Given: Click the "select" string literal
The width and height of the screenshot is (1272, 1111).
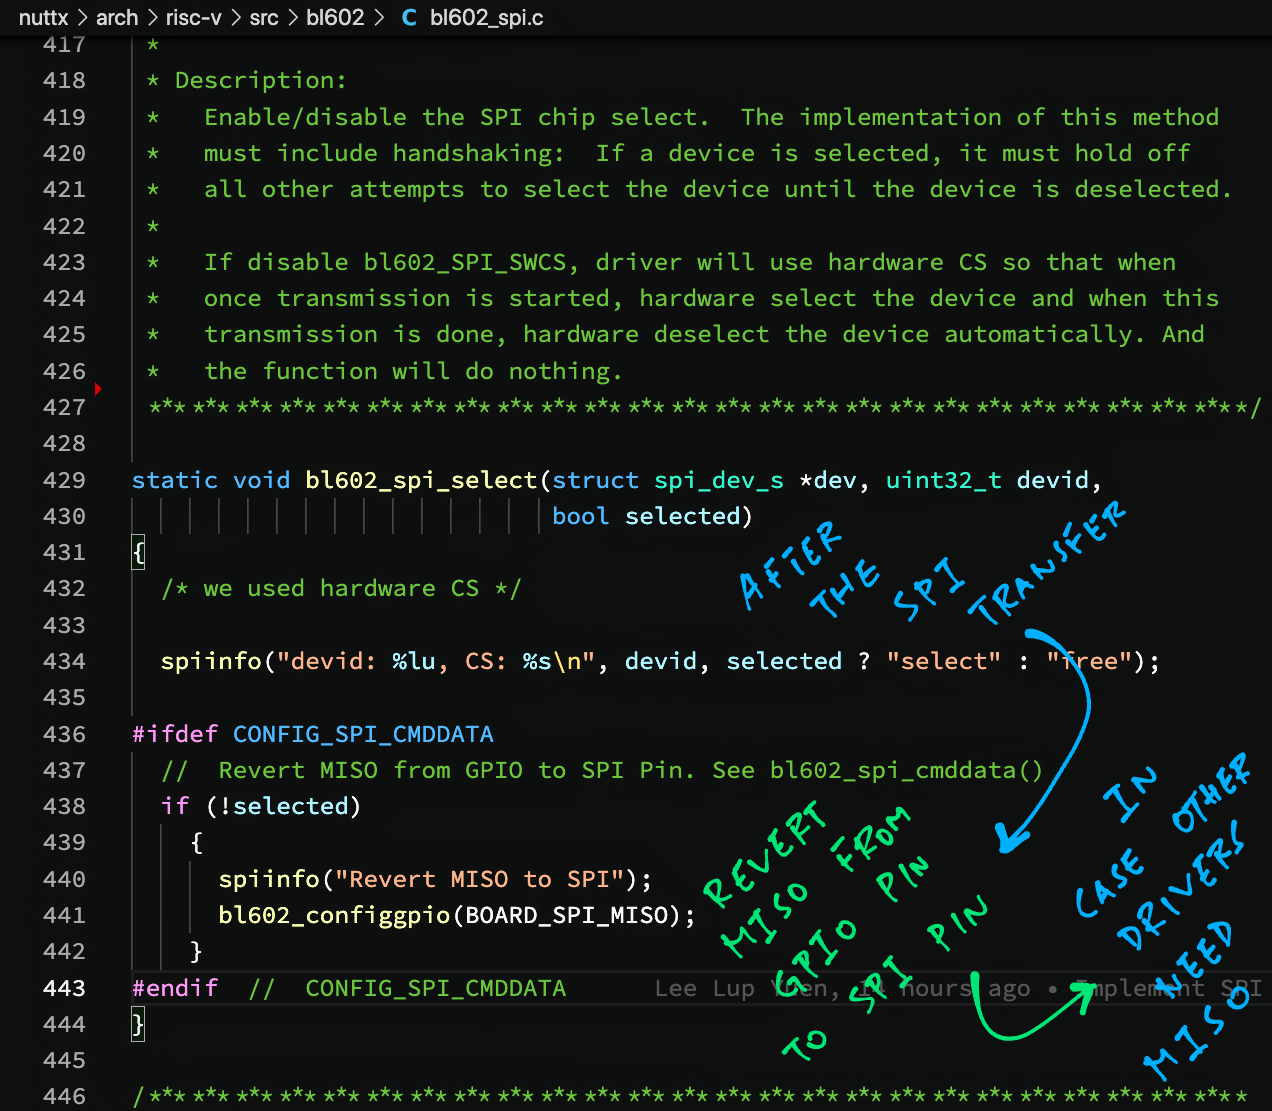Looking at the screenshot, I should pyautogui.click(x=943, y=661).
